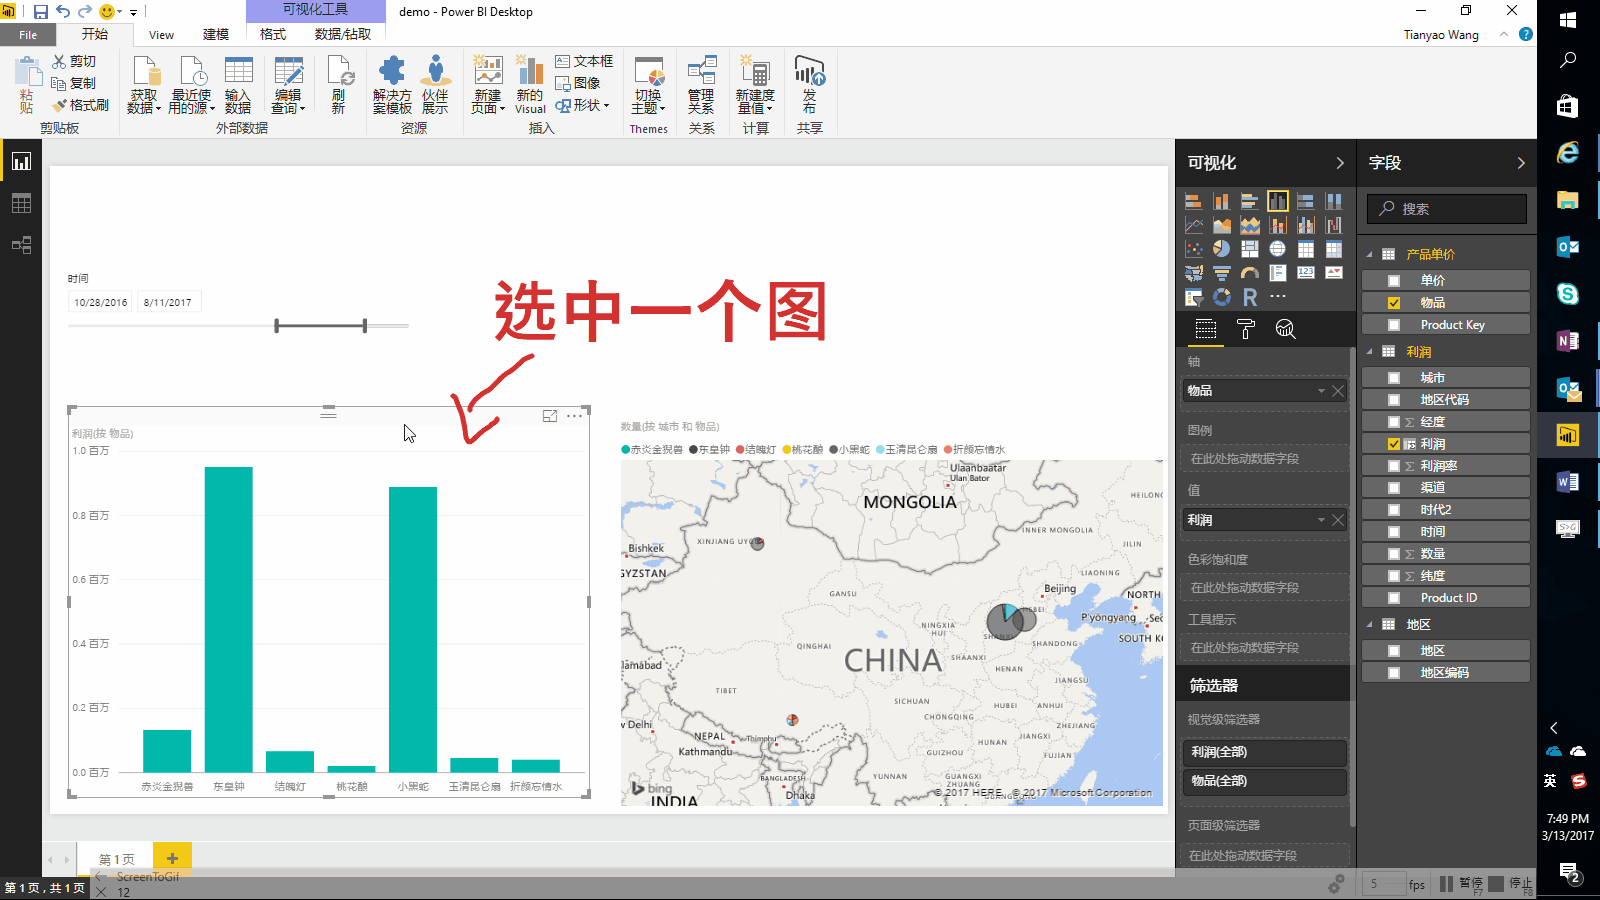The width and height of the screenshot is (1600, 900).
Task: Open the File menu
Action: [x=28, y=35]
